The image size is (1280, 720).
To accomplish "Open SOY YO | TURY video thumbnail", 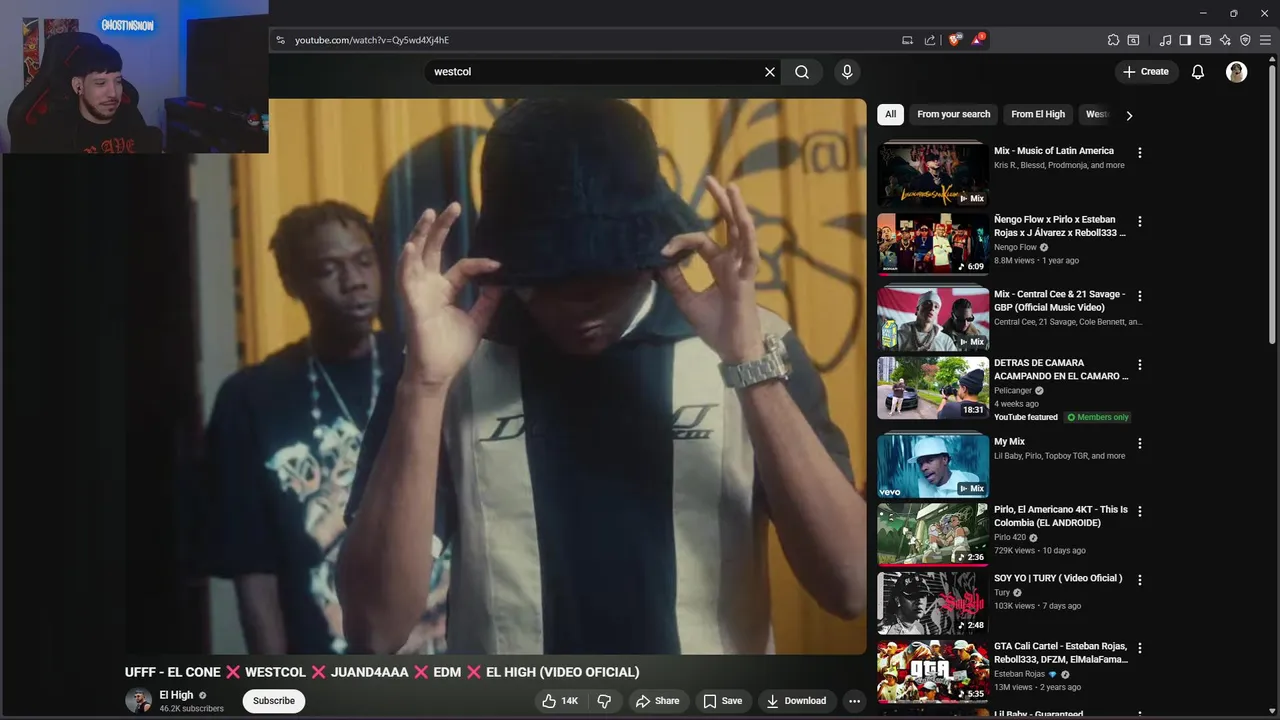I will (933, 602).
